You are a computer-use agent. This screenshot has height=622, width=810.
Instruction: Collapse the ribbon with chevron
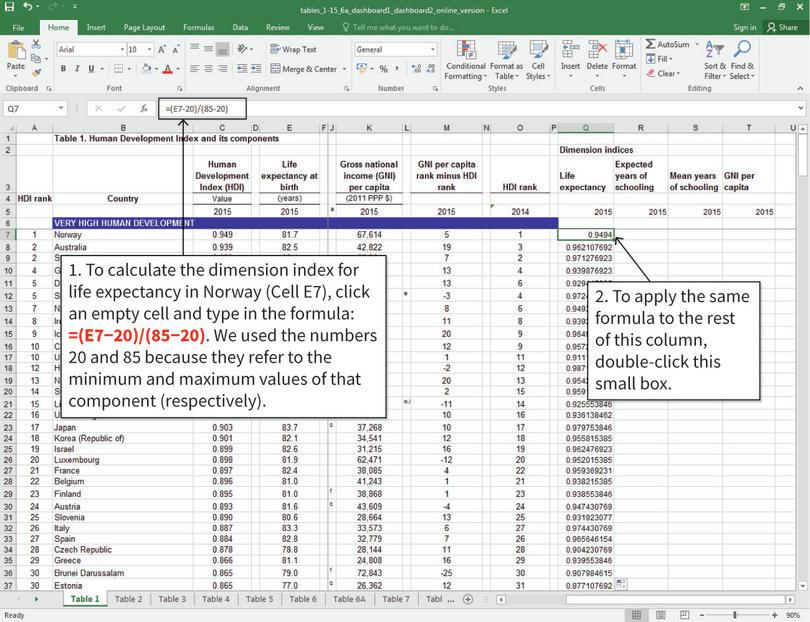coord(800,89)
